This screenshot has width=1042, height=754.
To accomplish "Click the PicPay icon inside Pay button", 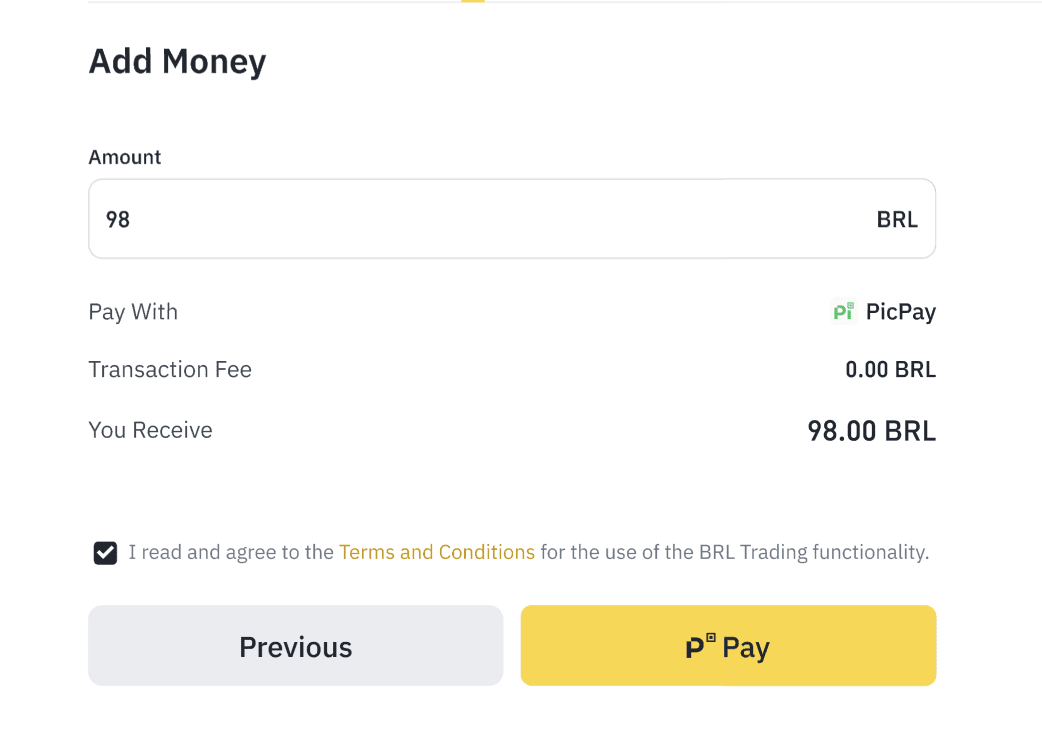I will coord(700,647).
